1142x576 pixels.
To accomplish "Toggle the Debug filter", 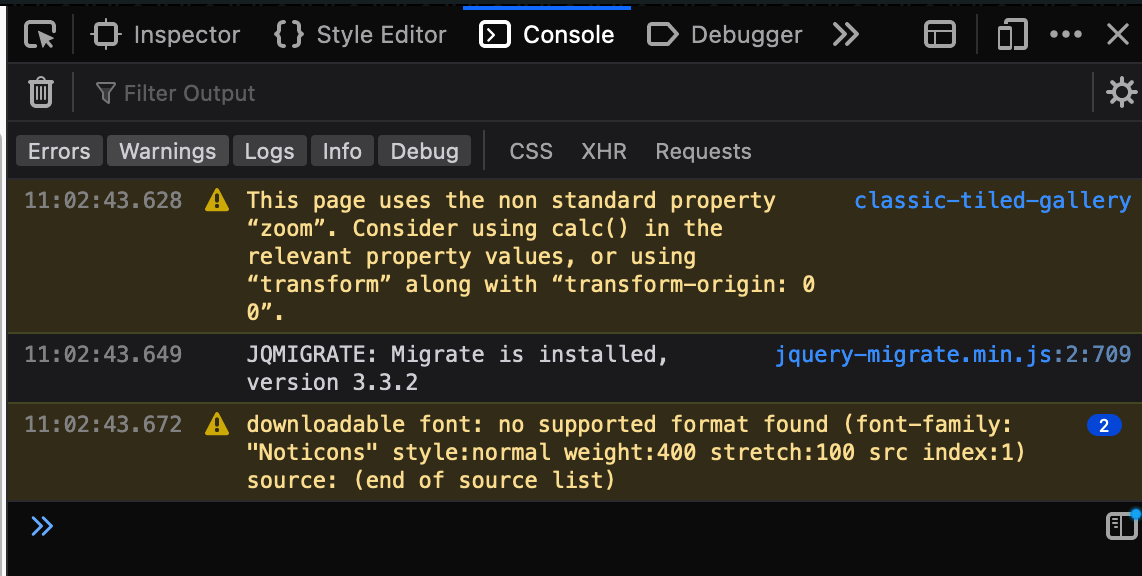I will 425,151.
